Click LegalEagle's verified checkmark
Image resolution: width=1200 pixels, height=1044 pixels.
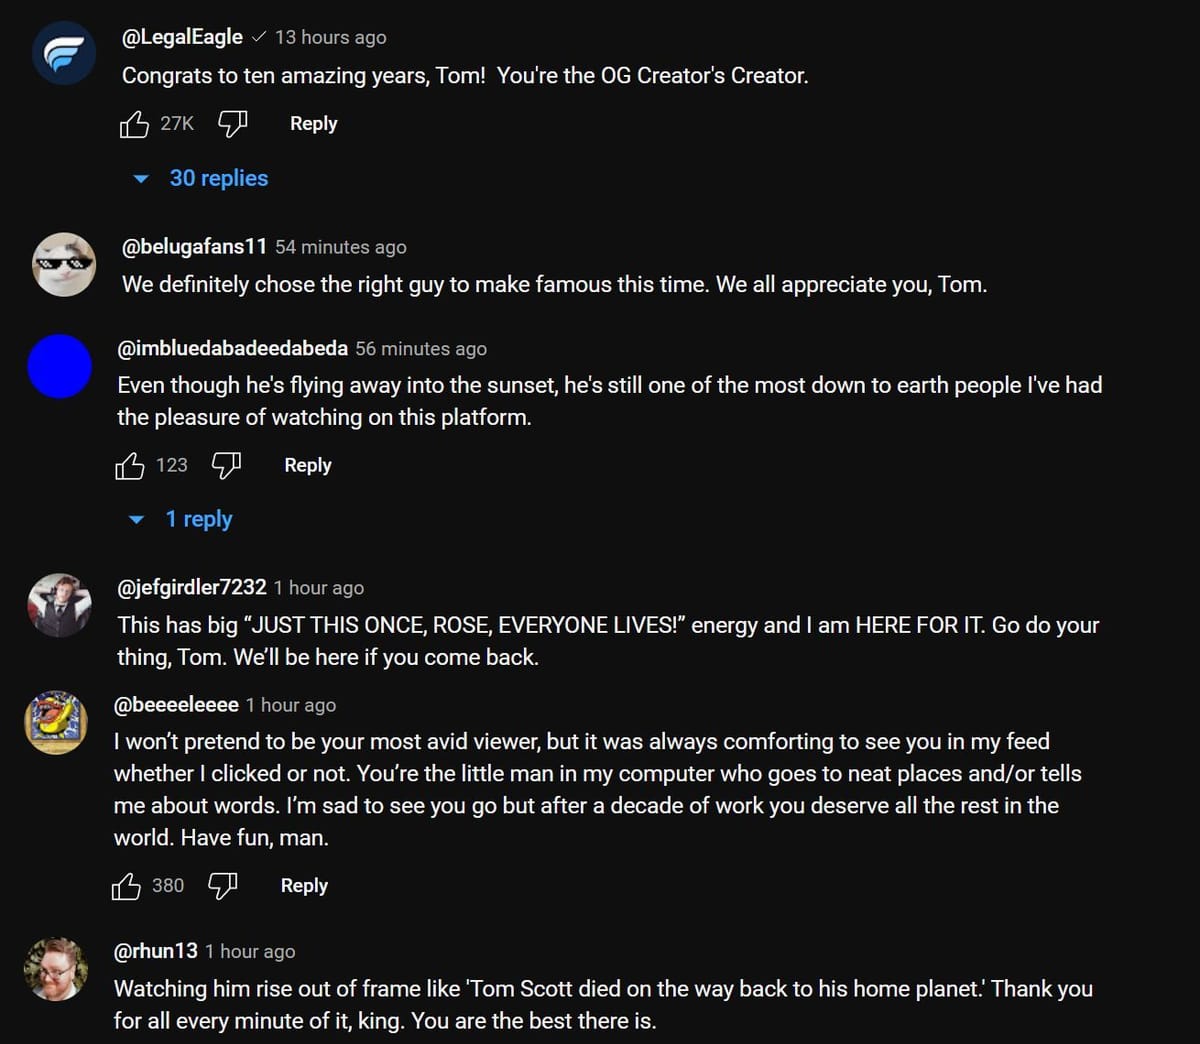pos(258,36)
